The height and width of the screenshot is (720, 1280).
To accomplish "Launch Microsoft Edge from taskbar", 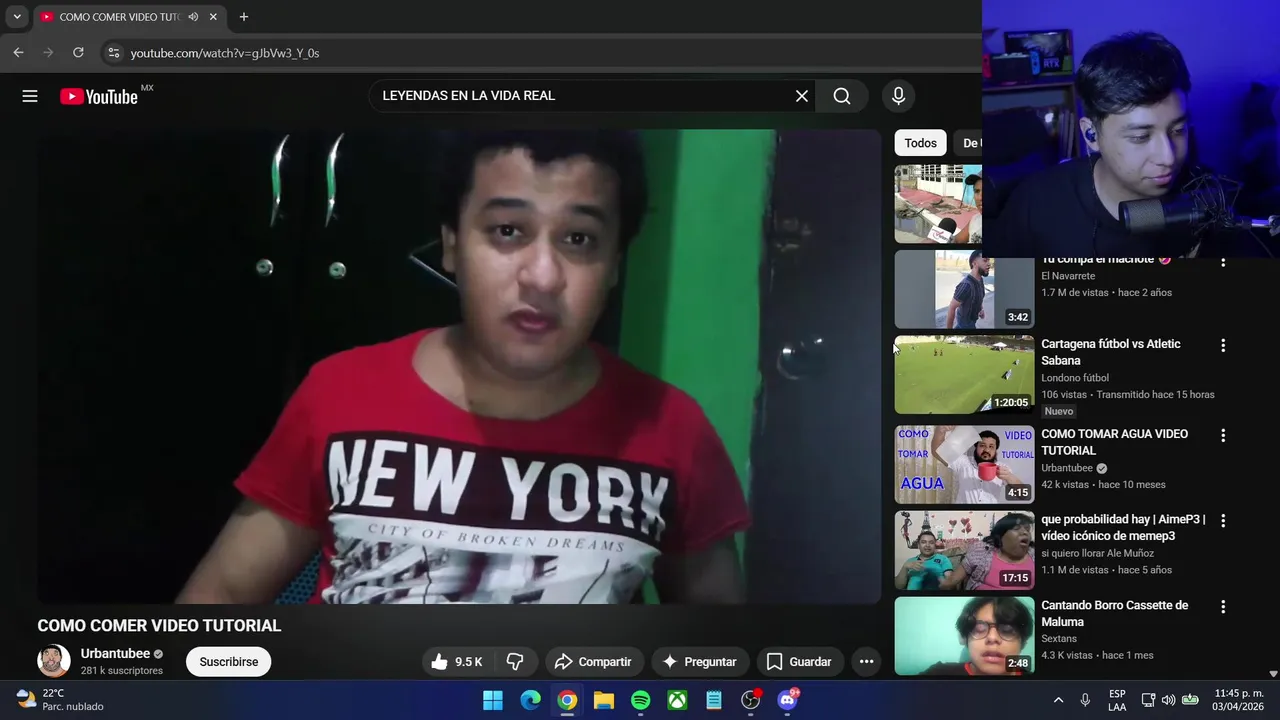I will 530,700.
